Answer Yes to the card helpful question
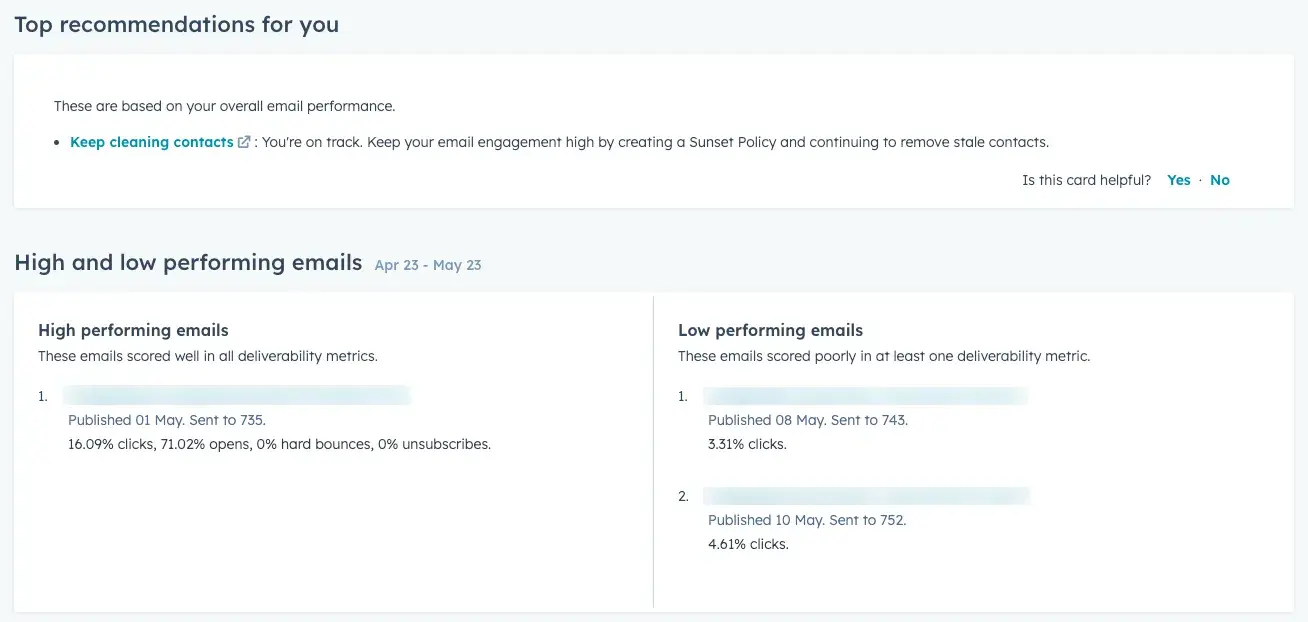 coord(1178,180)
